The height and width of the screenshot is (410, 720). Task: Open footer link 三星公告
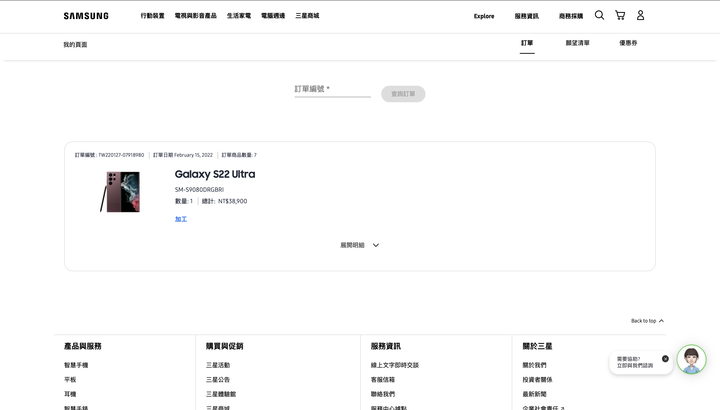click(x=218, y=380)
